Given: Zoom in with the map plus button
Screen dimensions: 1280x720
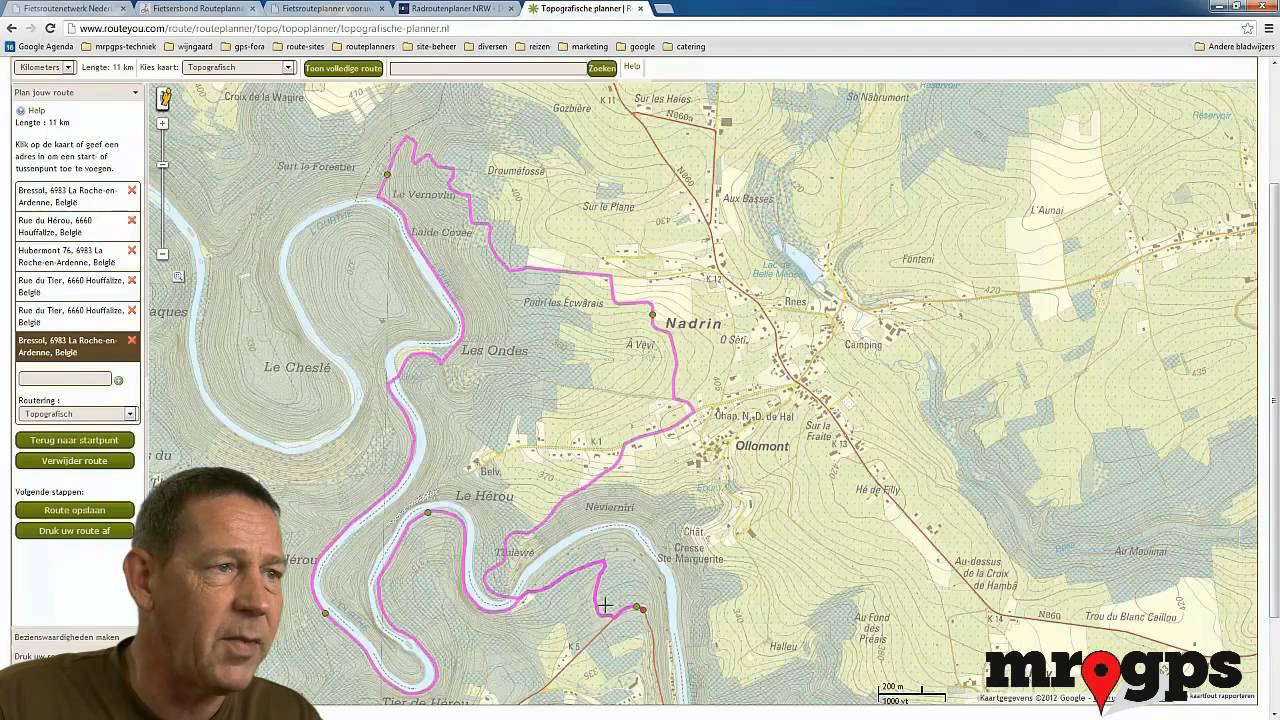Looking at the screenshot, I should [x=163, y=124].
